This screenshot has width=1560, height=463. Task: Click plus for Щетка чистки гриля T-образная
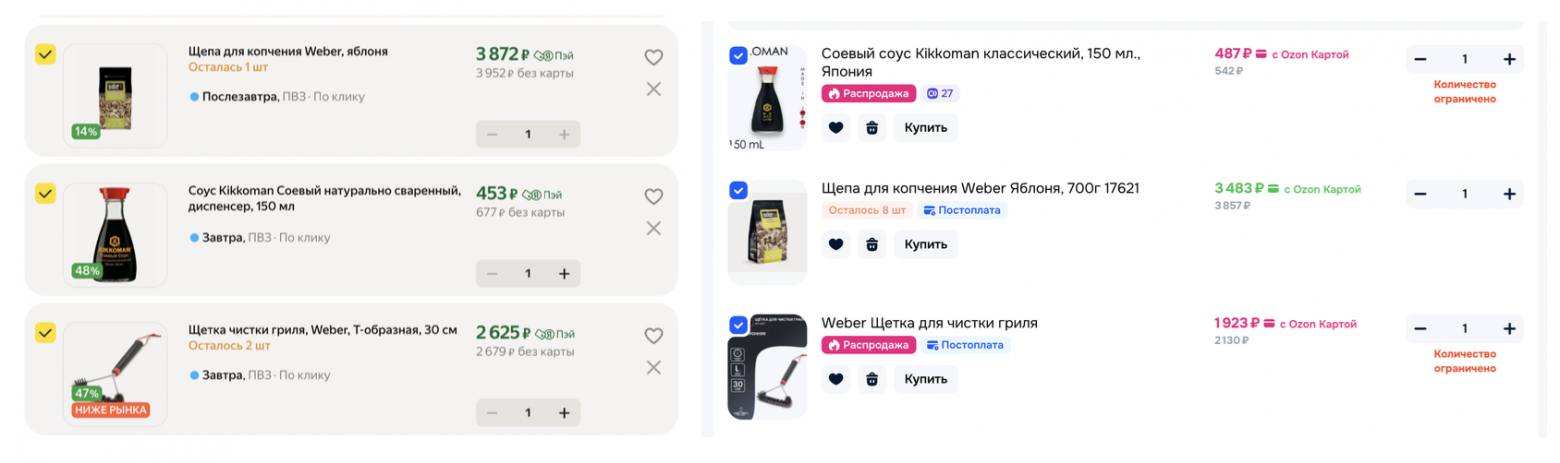(x=563, y=412)
